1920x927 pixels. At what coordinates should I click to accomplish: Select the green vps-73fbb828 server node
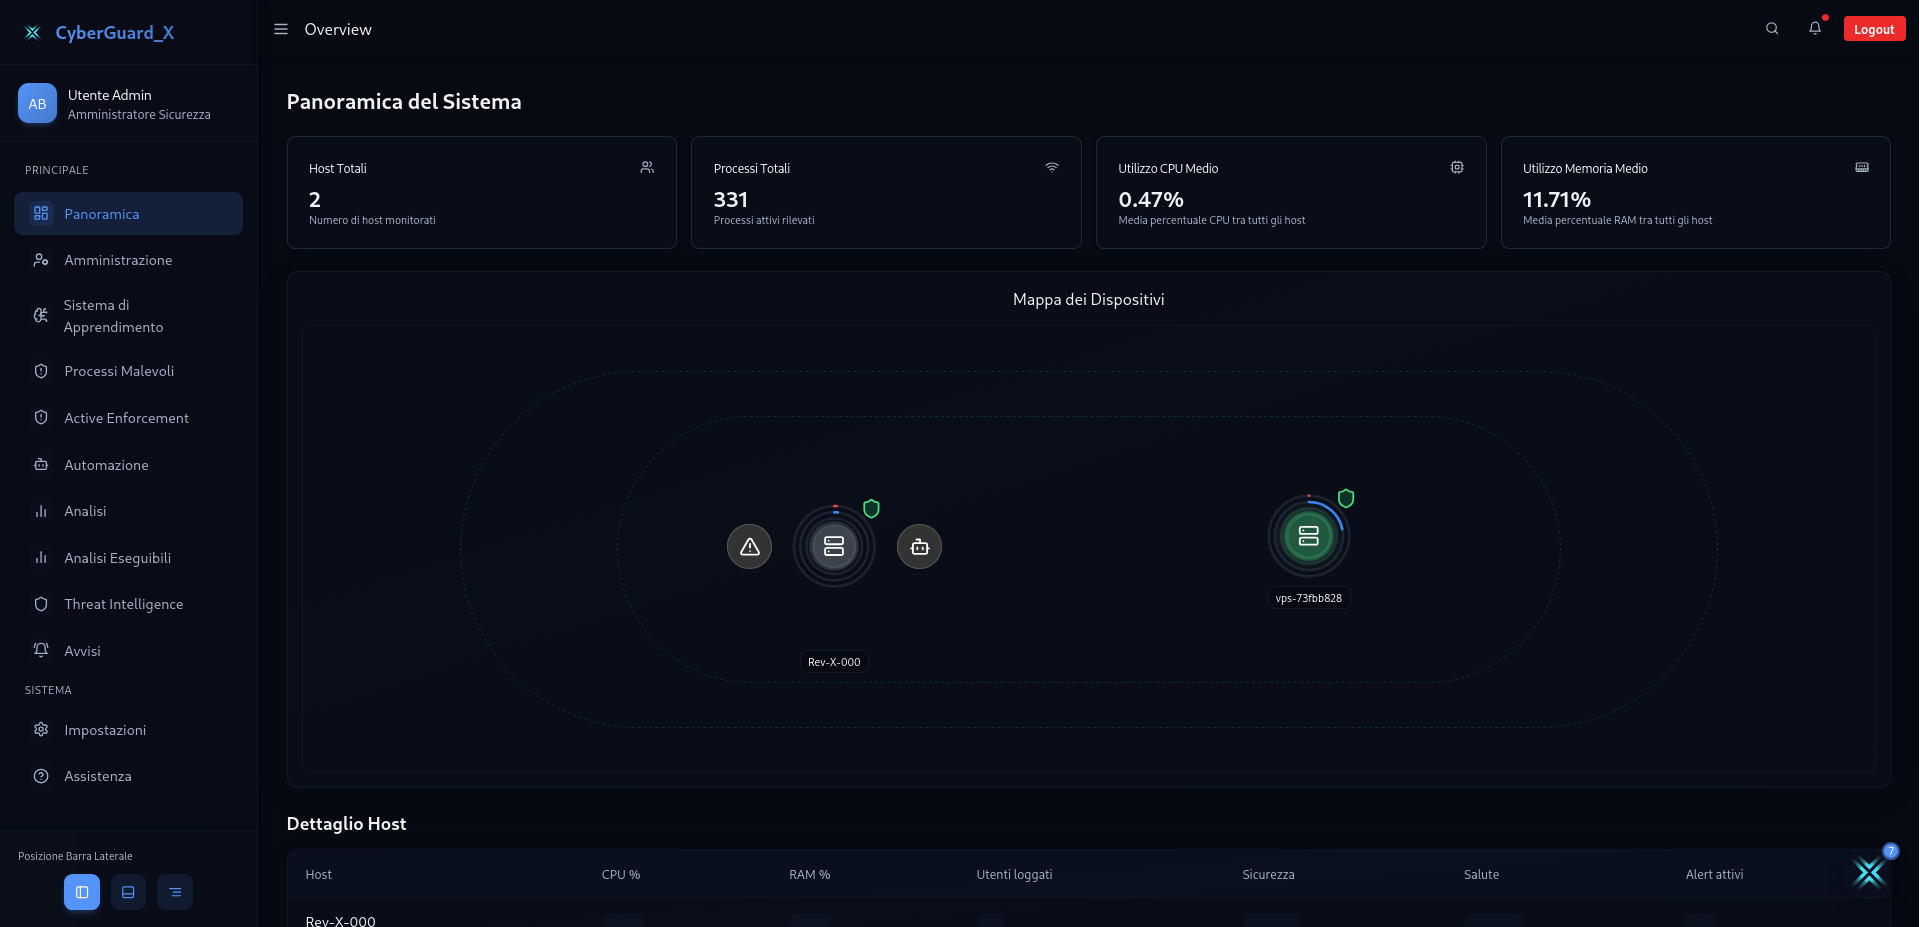(x=1308, y=536)
